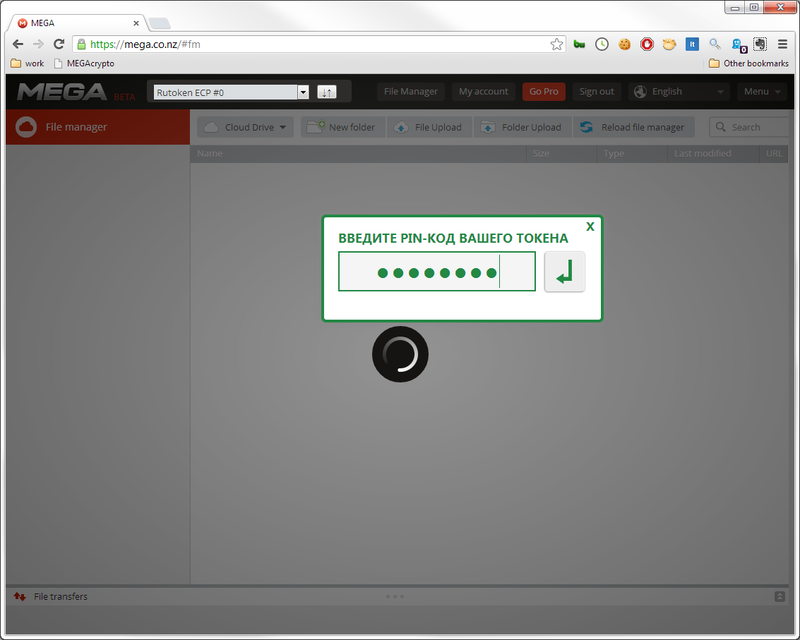The image size is (800, 640).
Task: Close the MEGA browser tab
Action: click(x=136, y=23)
